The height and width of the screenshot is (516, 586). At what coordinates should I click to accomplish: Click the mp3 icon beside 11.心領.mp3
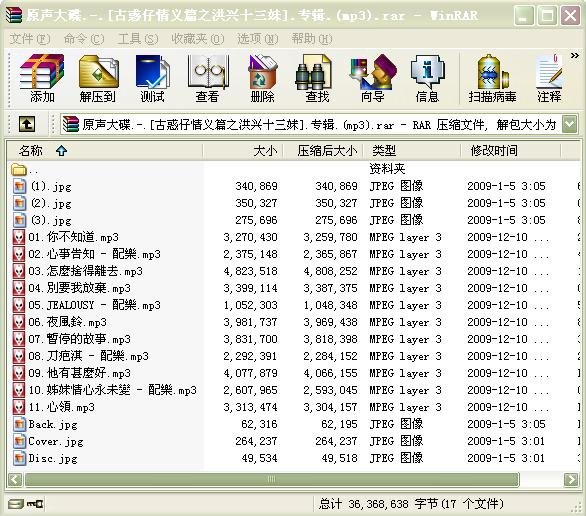[x=19, y=407]
